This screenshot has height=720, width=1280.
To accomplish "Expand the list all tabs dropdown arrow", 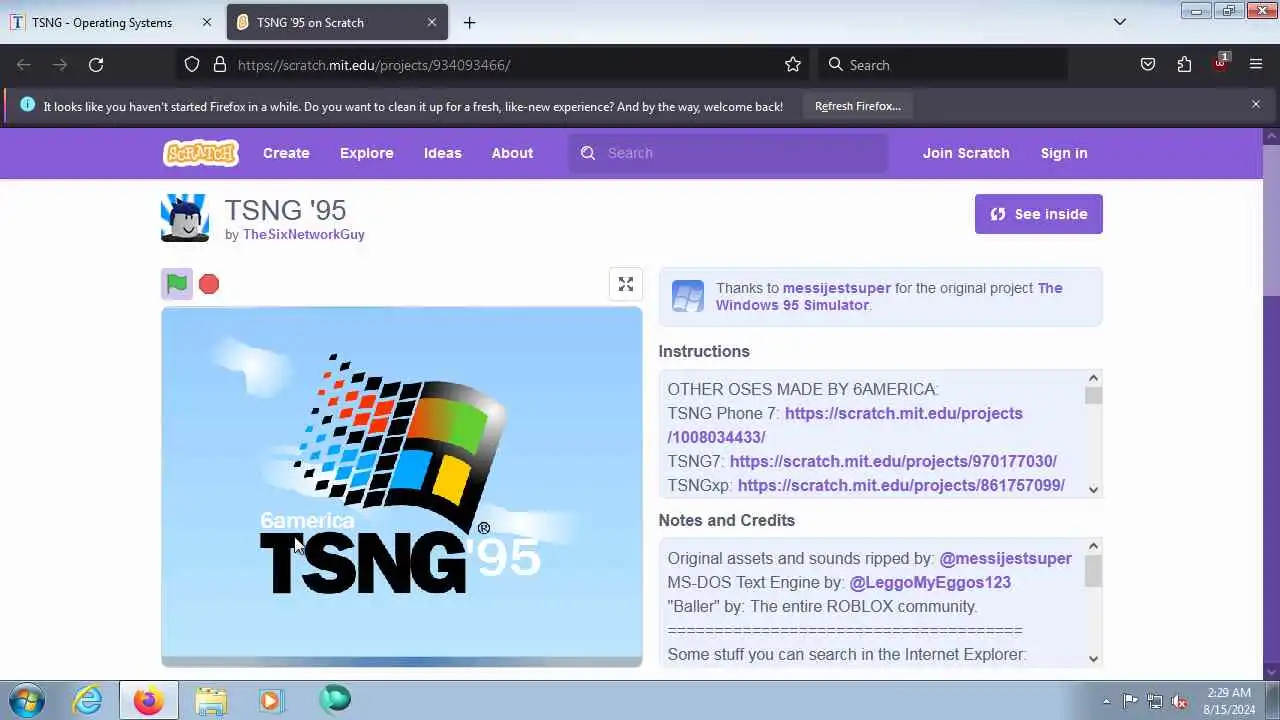I will (x=1120, y=22).
